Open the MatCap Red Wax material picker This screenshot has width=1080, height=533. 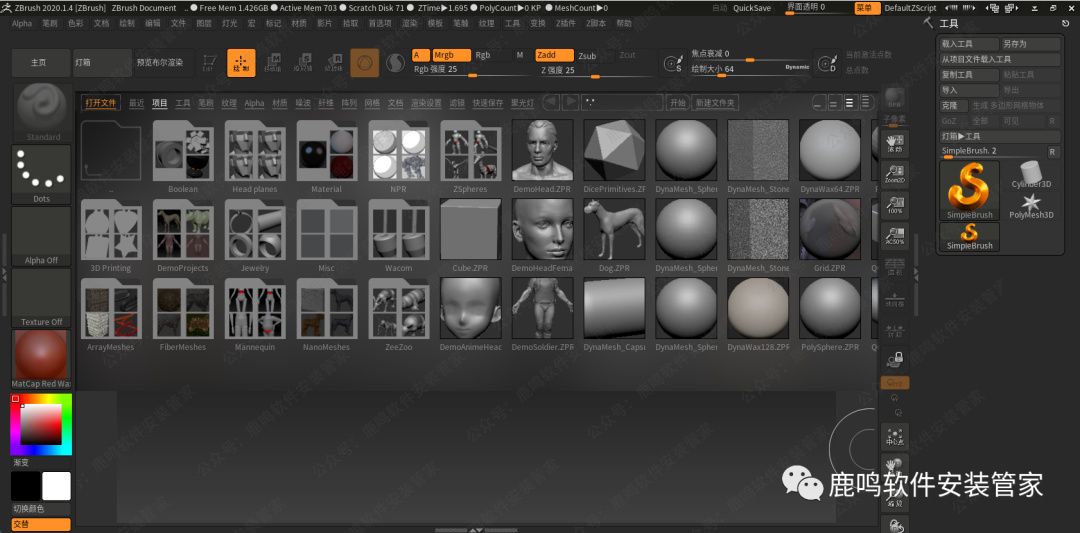pos(41,359)
